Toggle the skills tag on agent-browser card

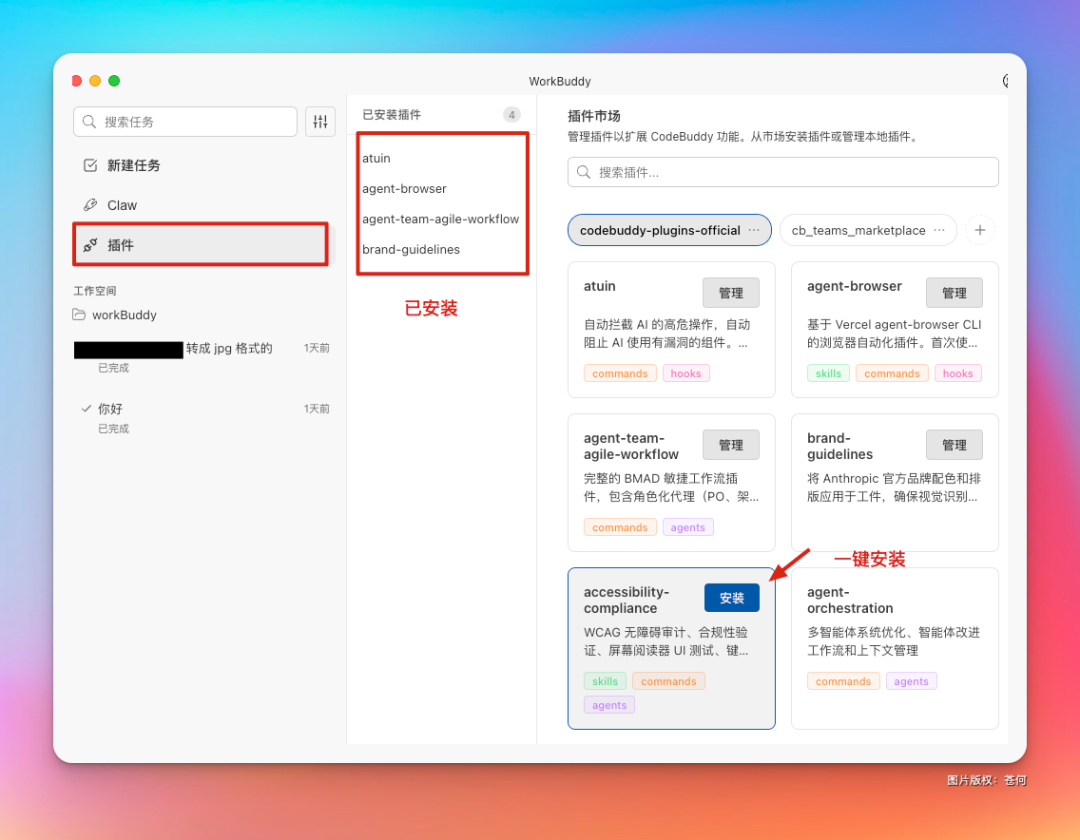tap(828, 373)
